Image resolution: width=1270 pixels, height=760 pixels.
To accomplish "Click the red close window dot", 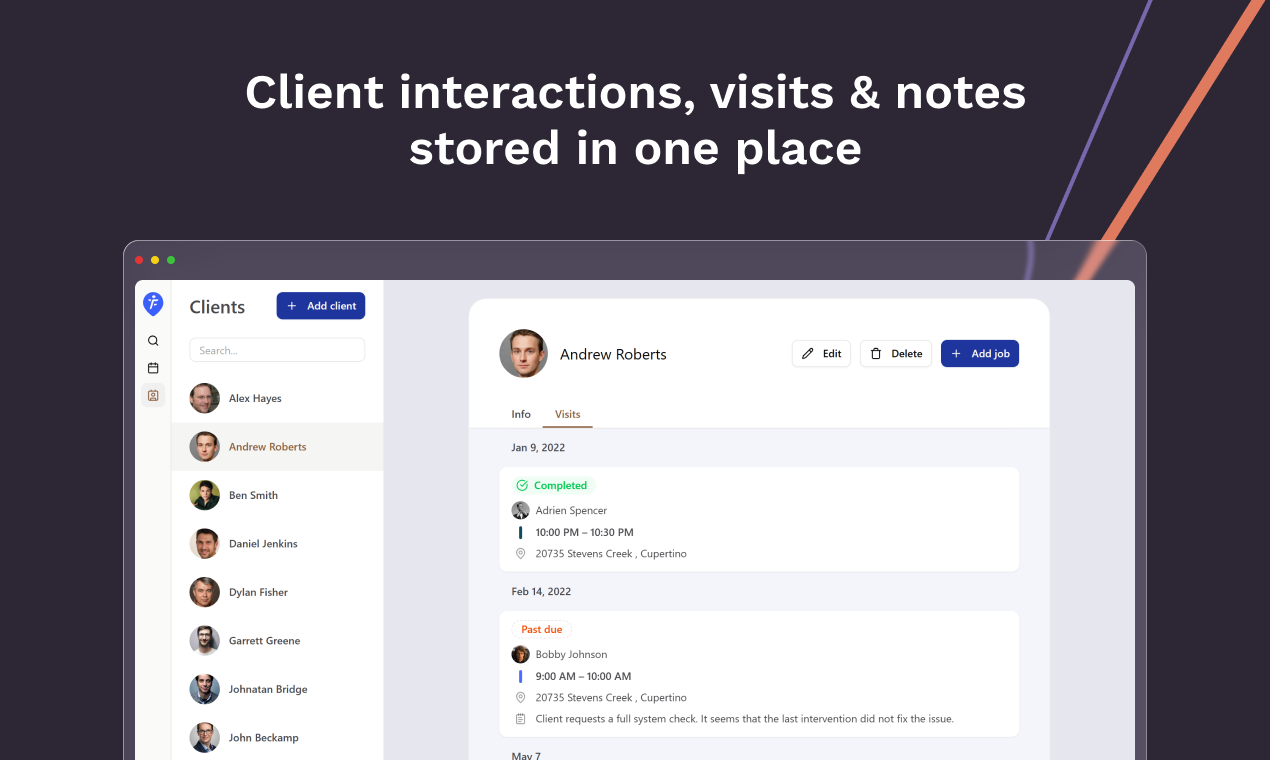I will point(139,260).
